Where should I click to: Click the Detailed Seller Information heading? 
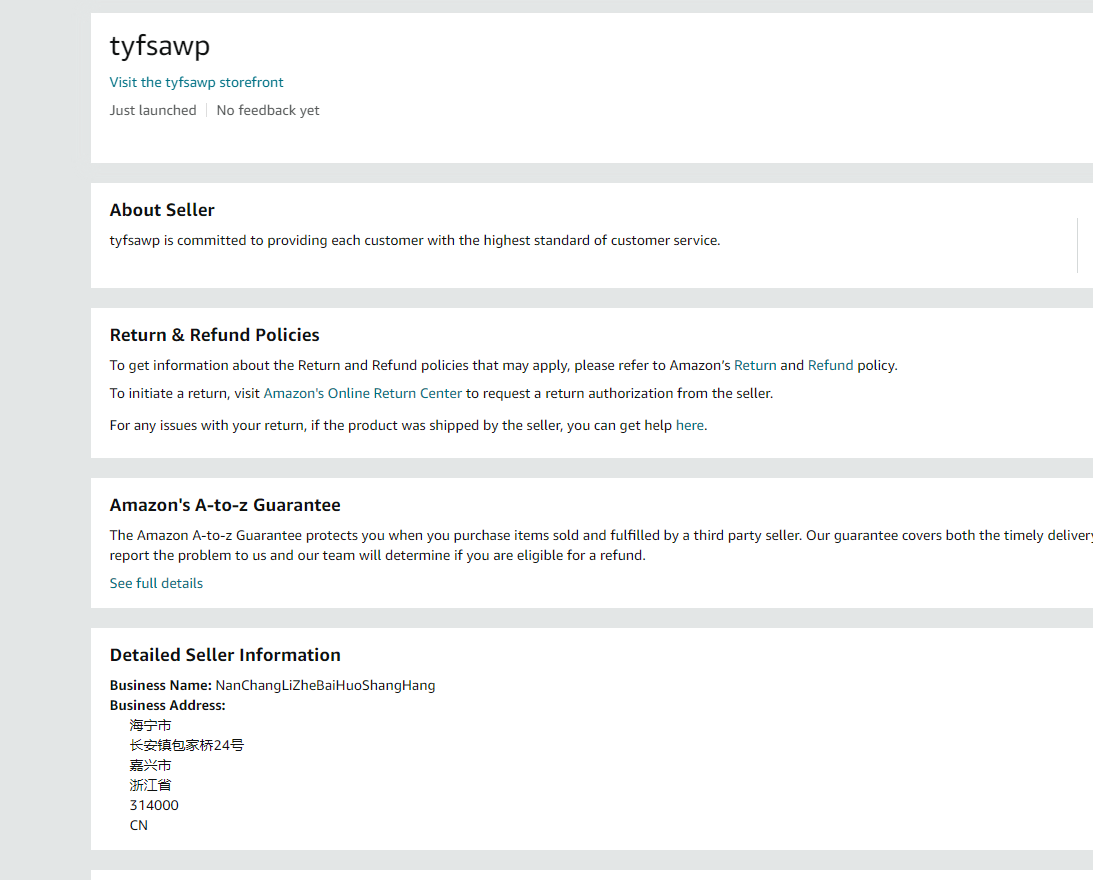[x=225, y=655]
